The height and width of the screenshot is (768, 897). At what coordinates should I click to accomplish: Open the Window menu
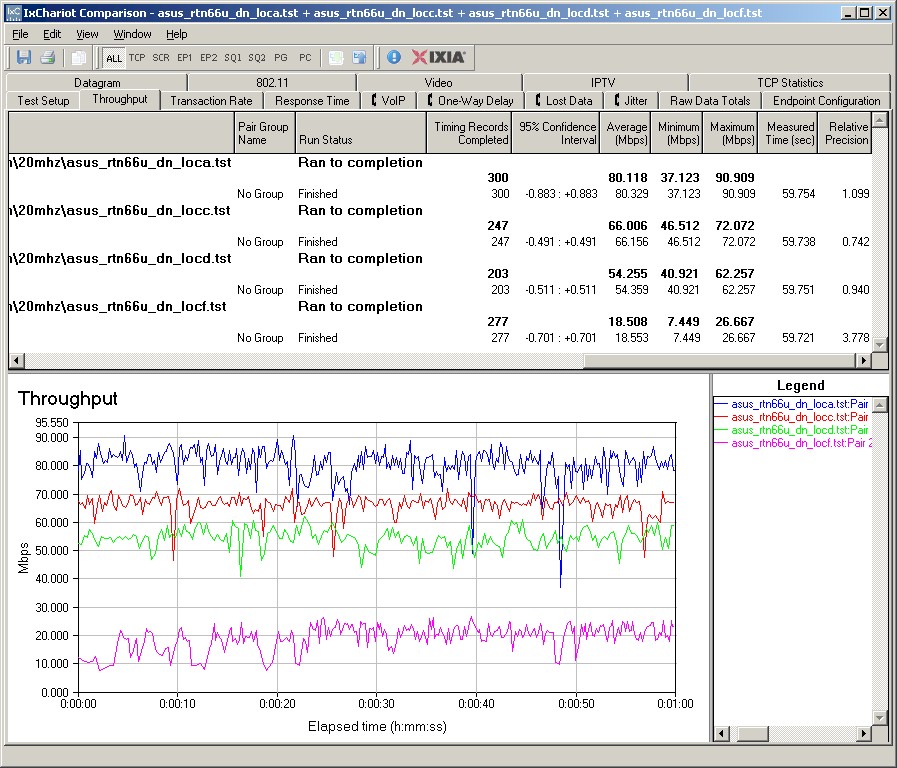click(132, 34)
